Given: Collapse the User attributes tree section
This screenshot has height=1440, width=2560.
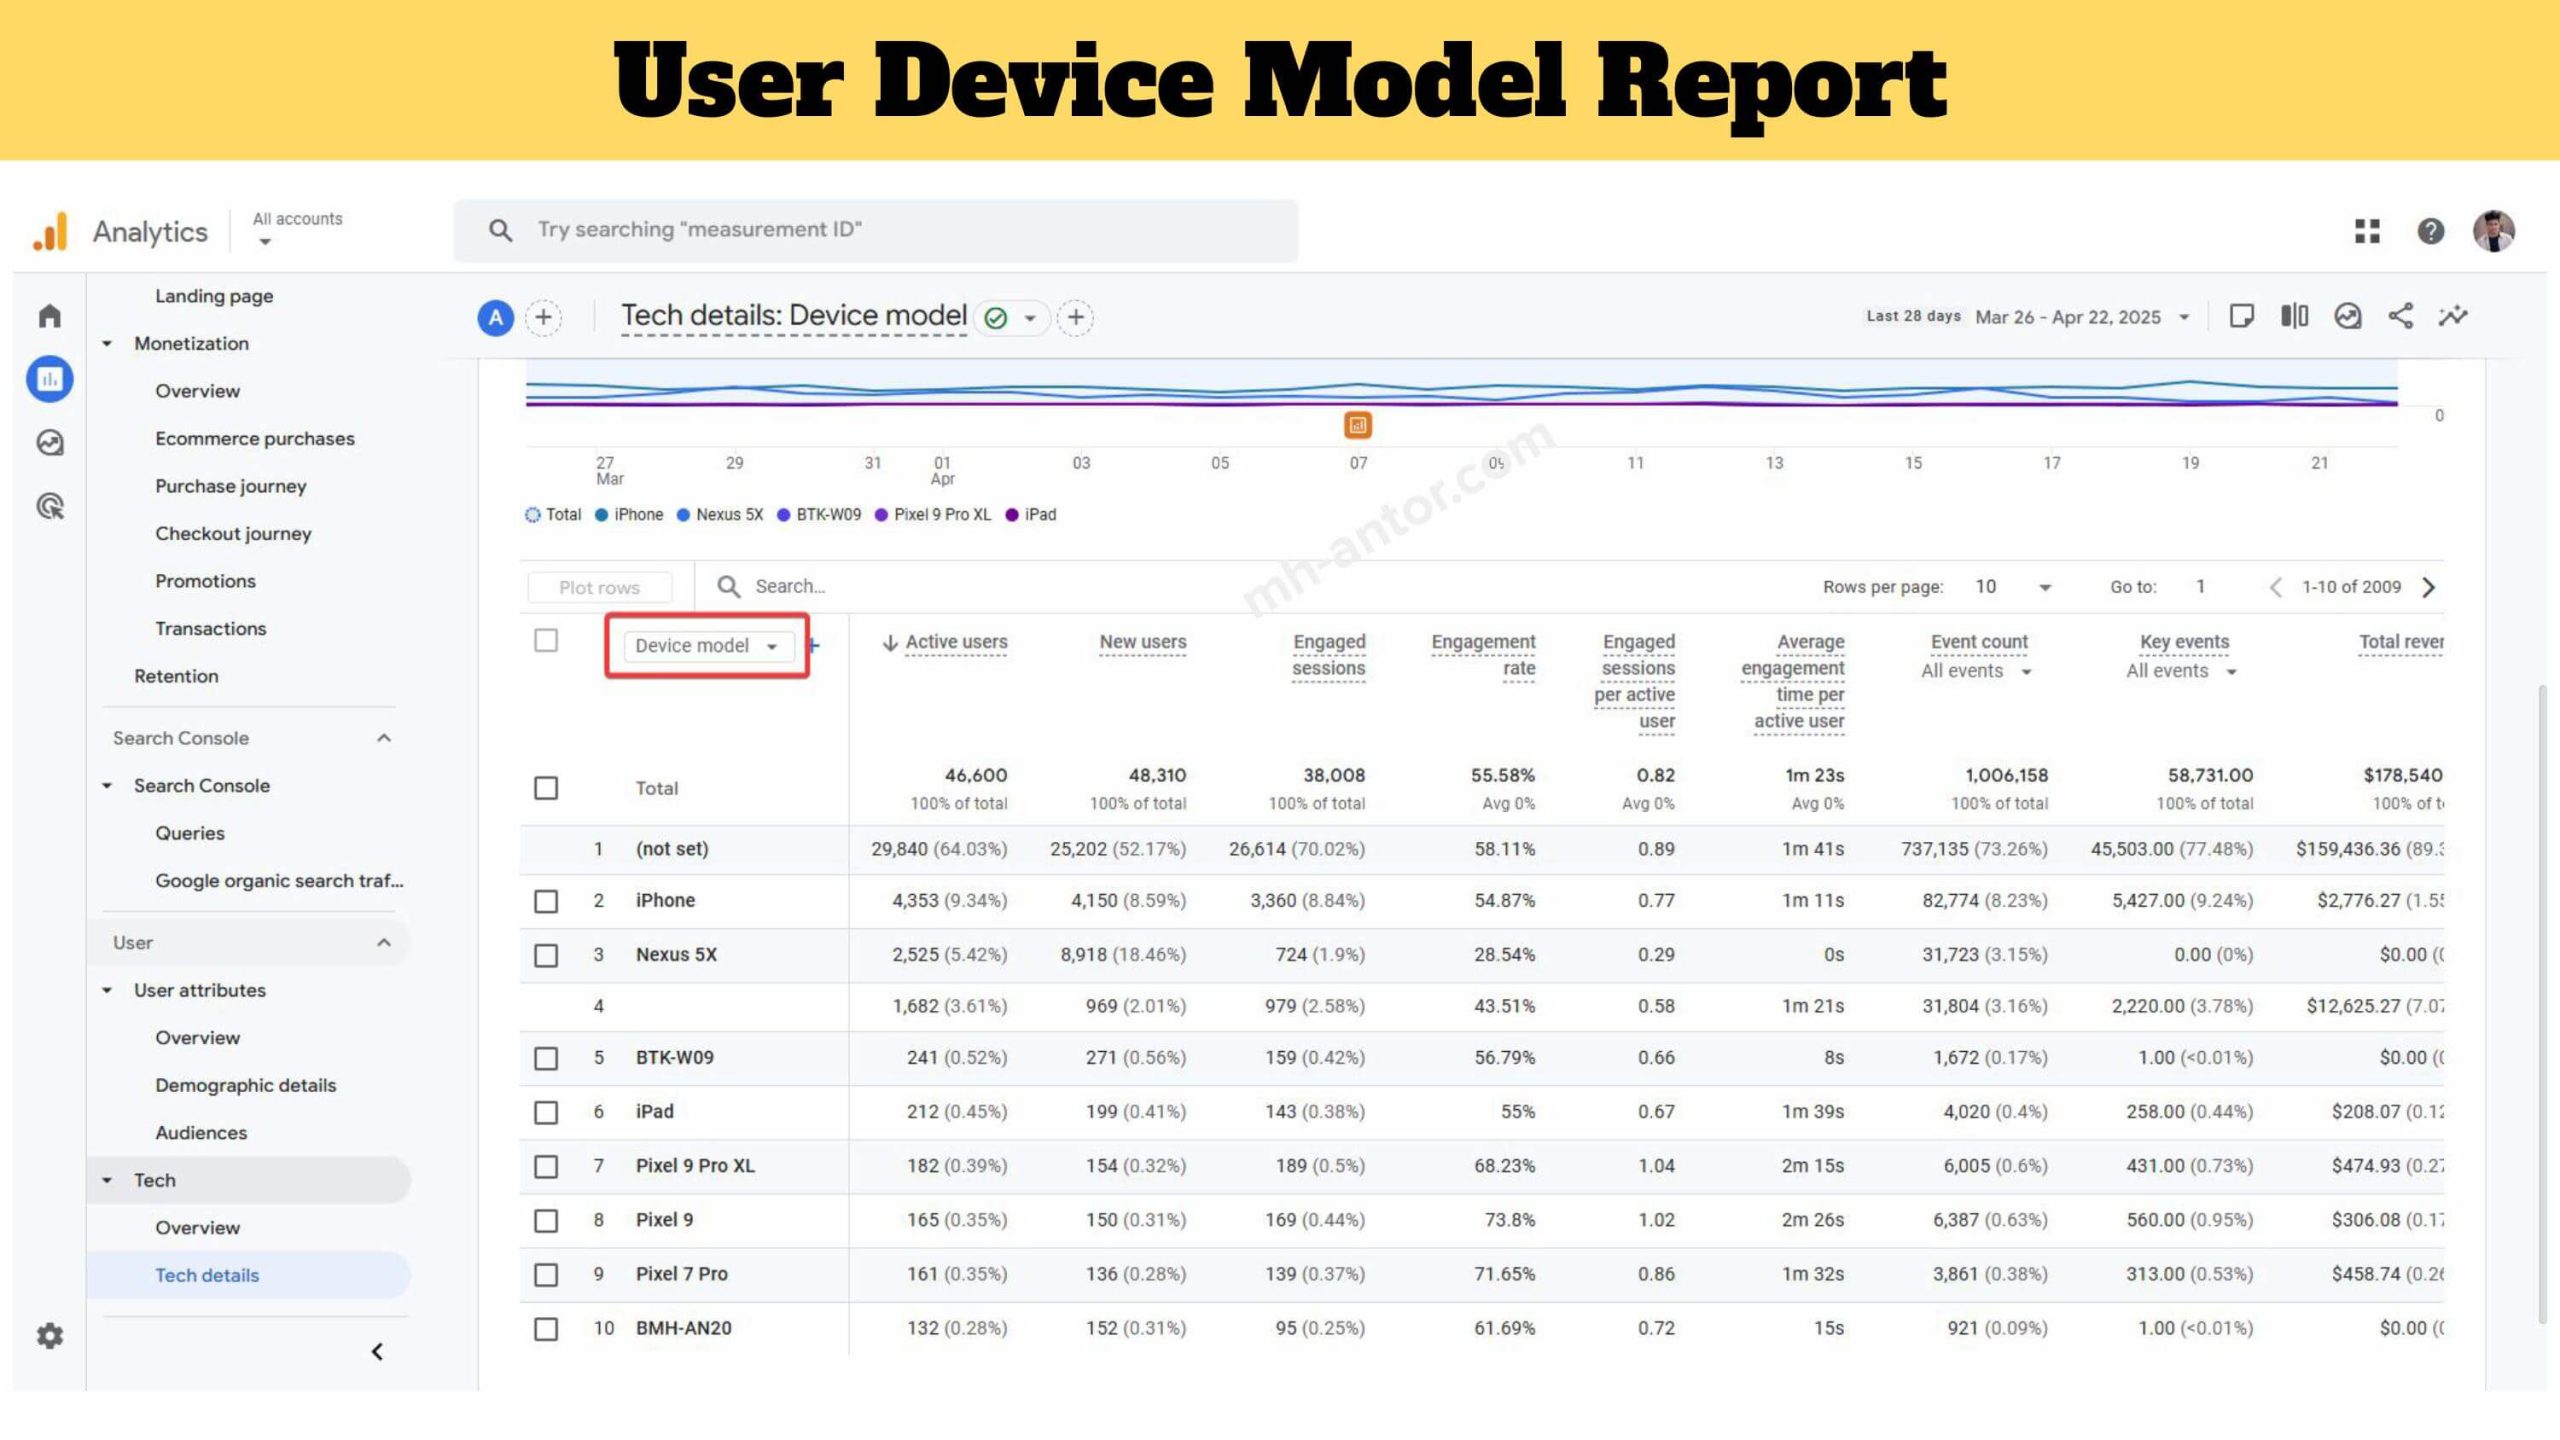Looking at the screenshot, I should (107, 991).
